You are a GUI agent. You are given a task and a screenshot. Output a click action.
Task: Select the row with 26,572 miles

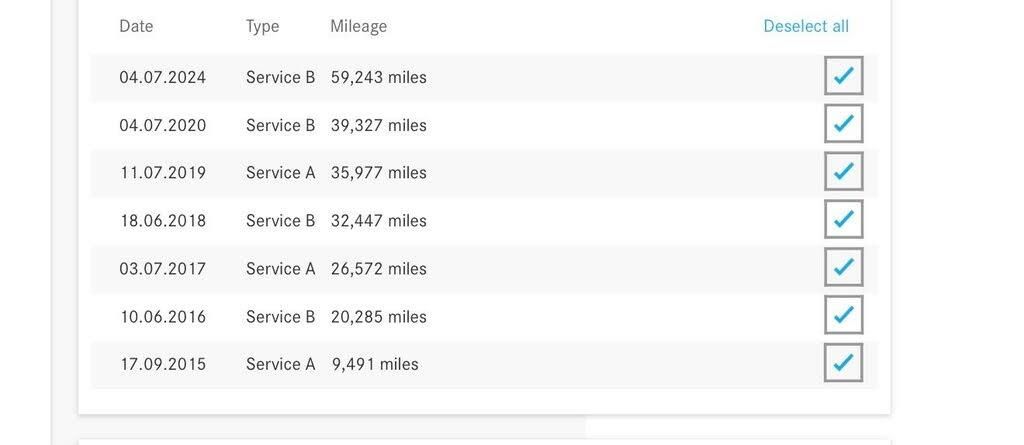[484, 269]
